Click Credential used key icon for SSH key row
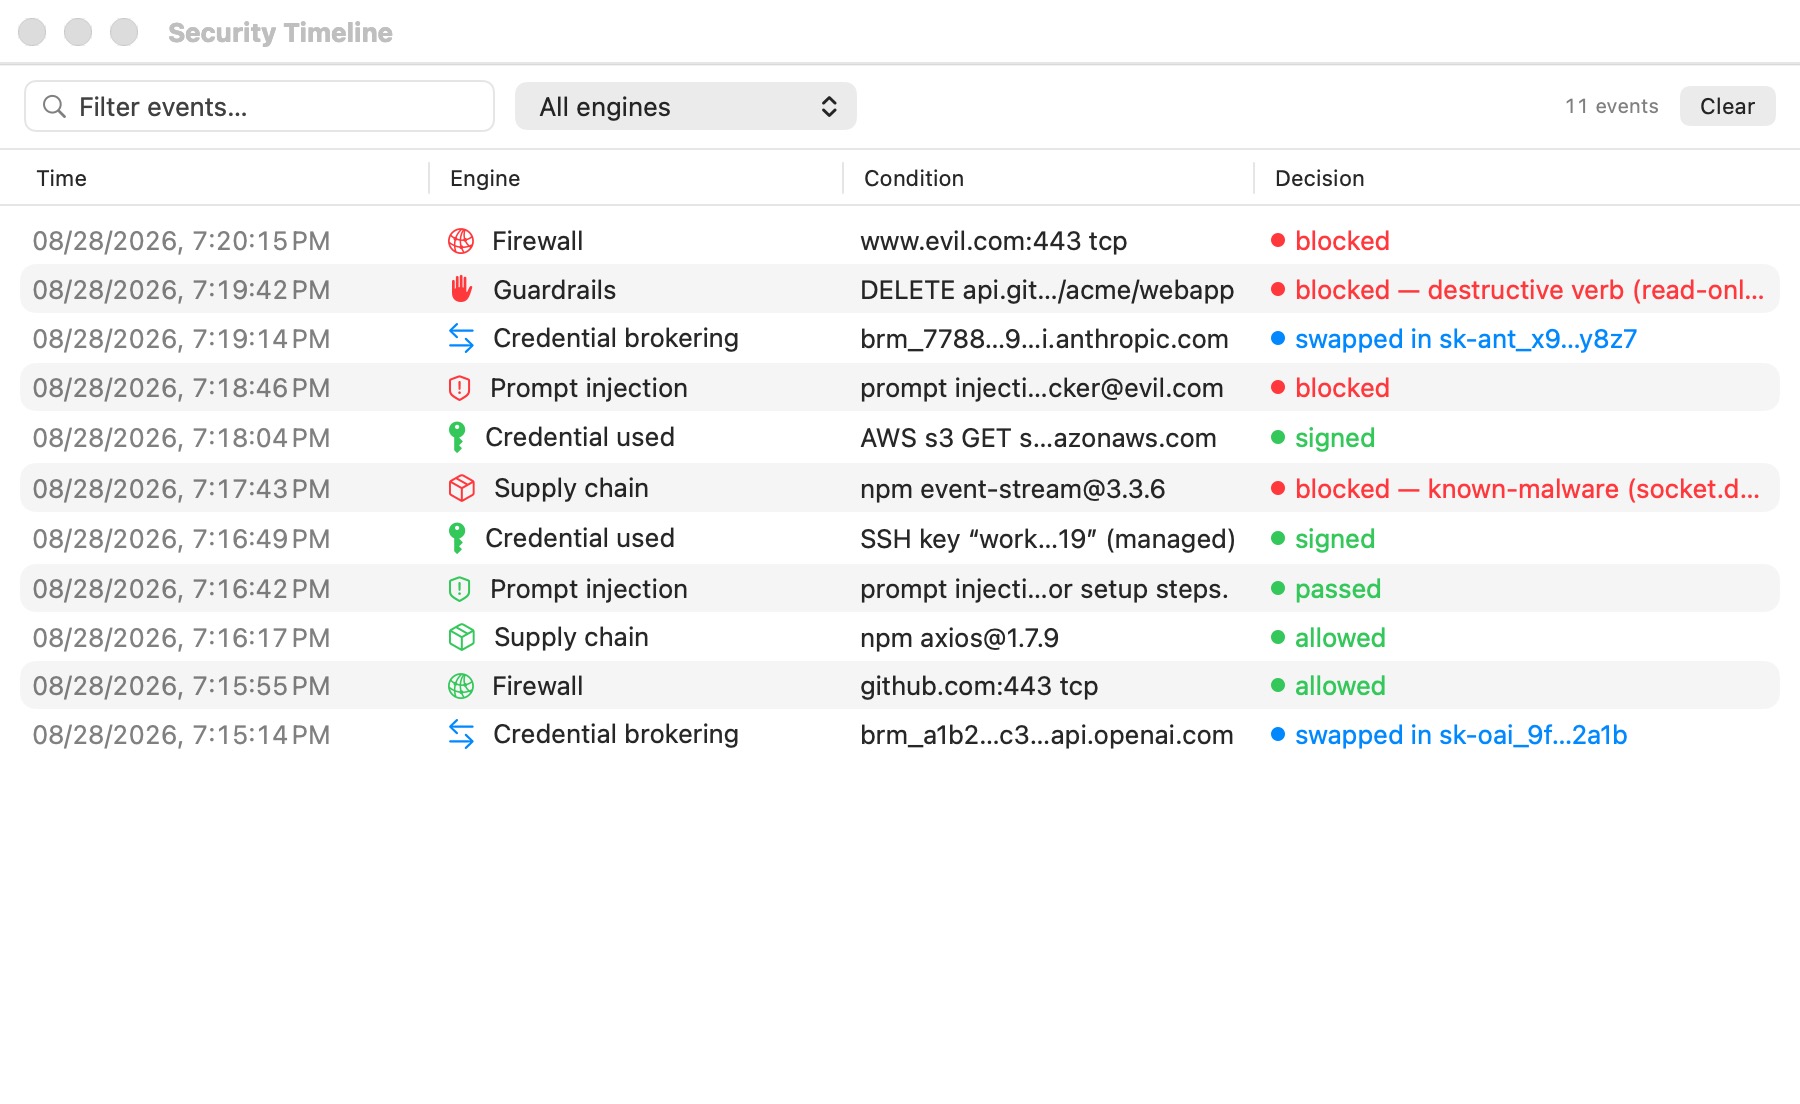Viewport: 1800px width, 1104px height. [x=457, y=538]
